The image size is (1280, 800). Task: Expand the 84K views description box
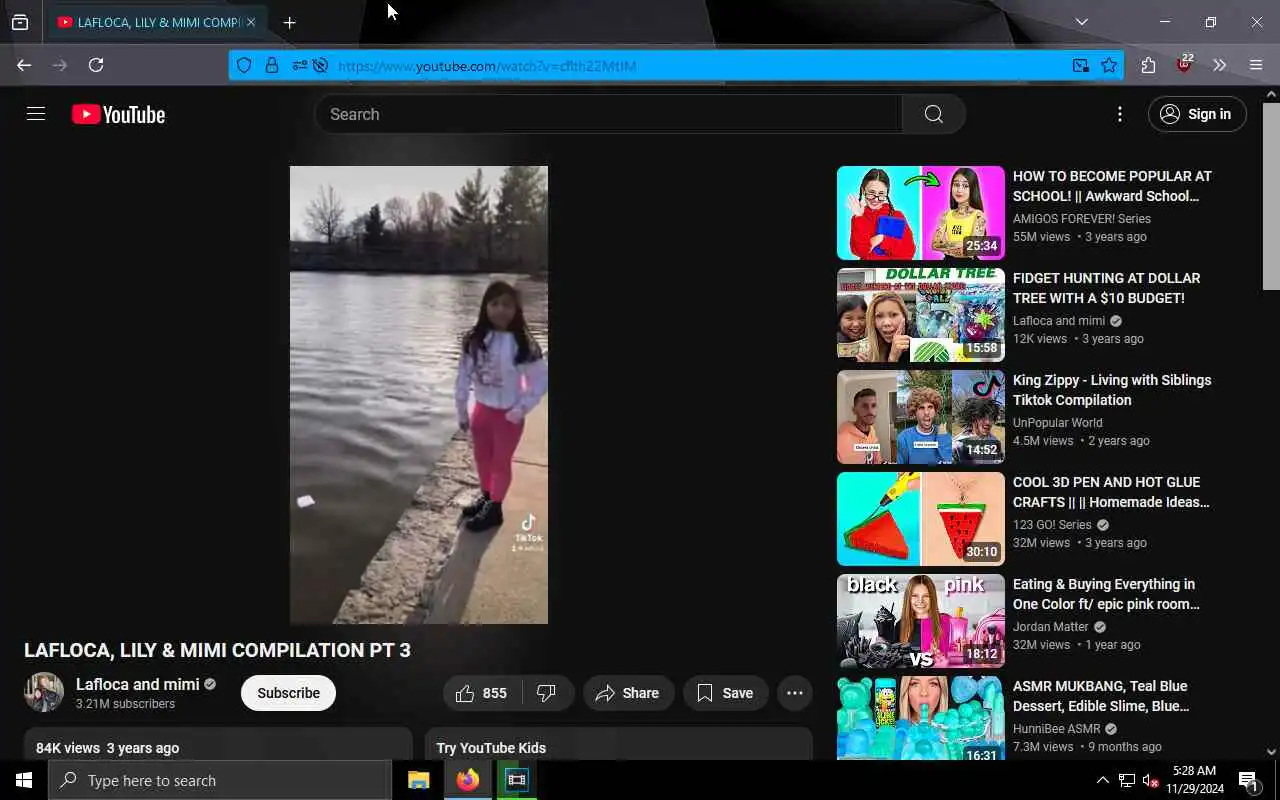coord(218,745)
